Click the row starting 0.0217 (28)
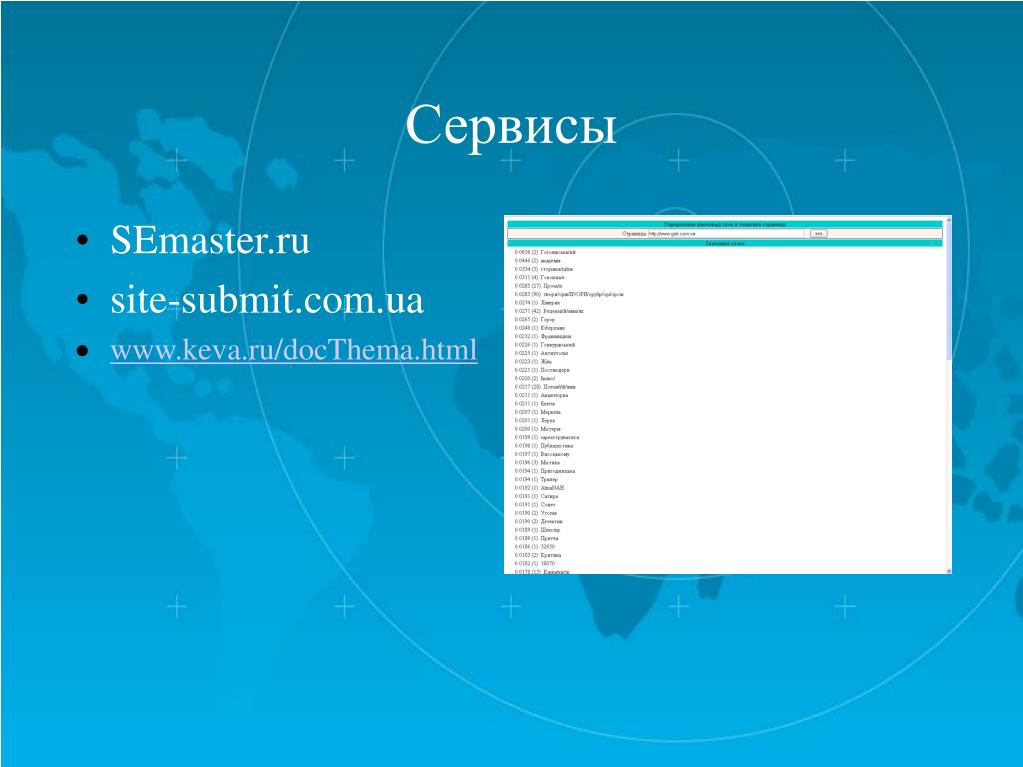This screenshot has height=767, width=1023. [x=545, y=387]
